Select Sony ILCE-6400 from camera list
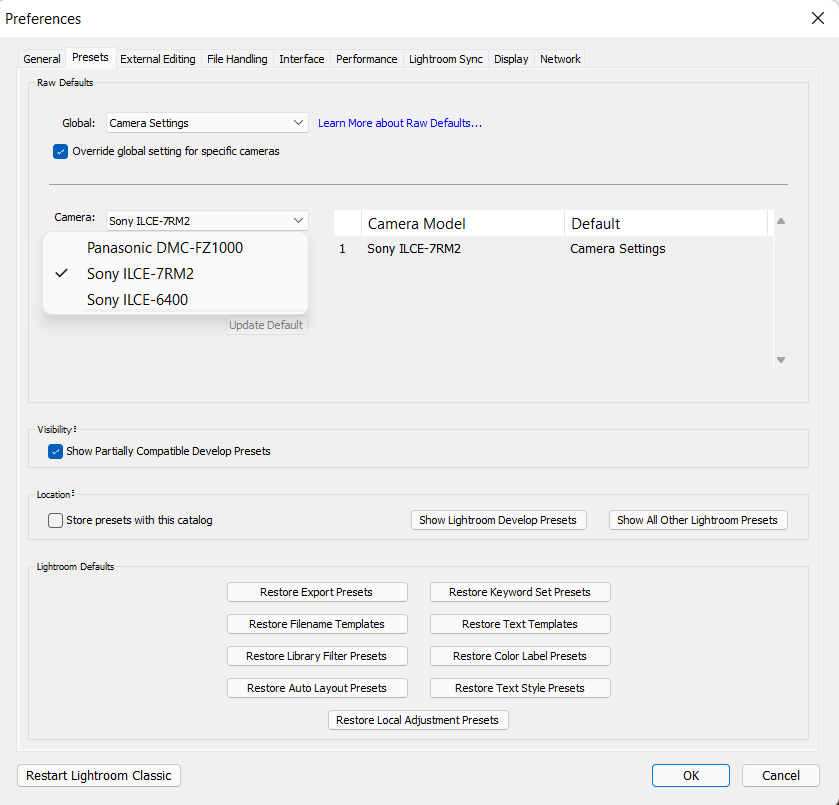Screen dimensions: 839x805 pos(137,300)
